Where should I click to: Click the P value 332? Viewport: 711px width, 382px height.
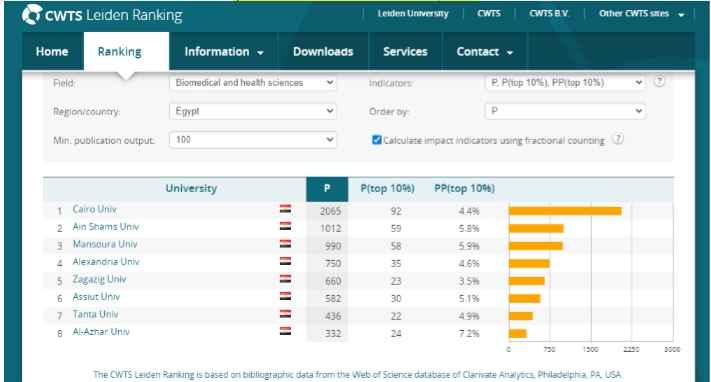click(333, 333)
